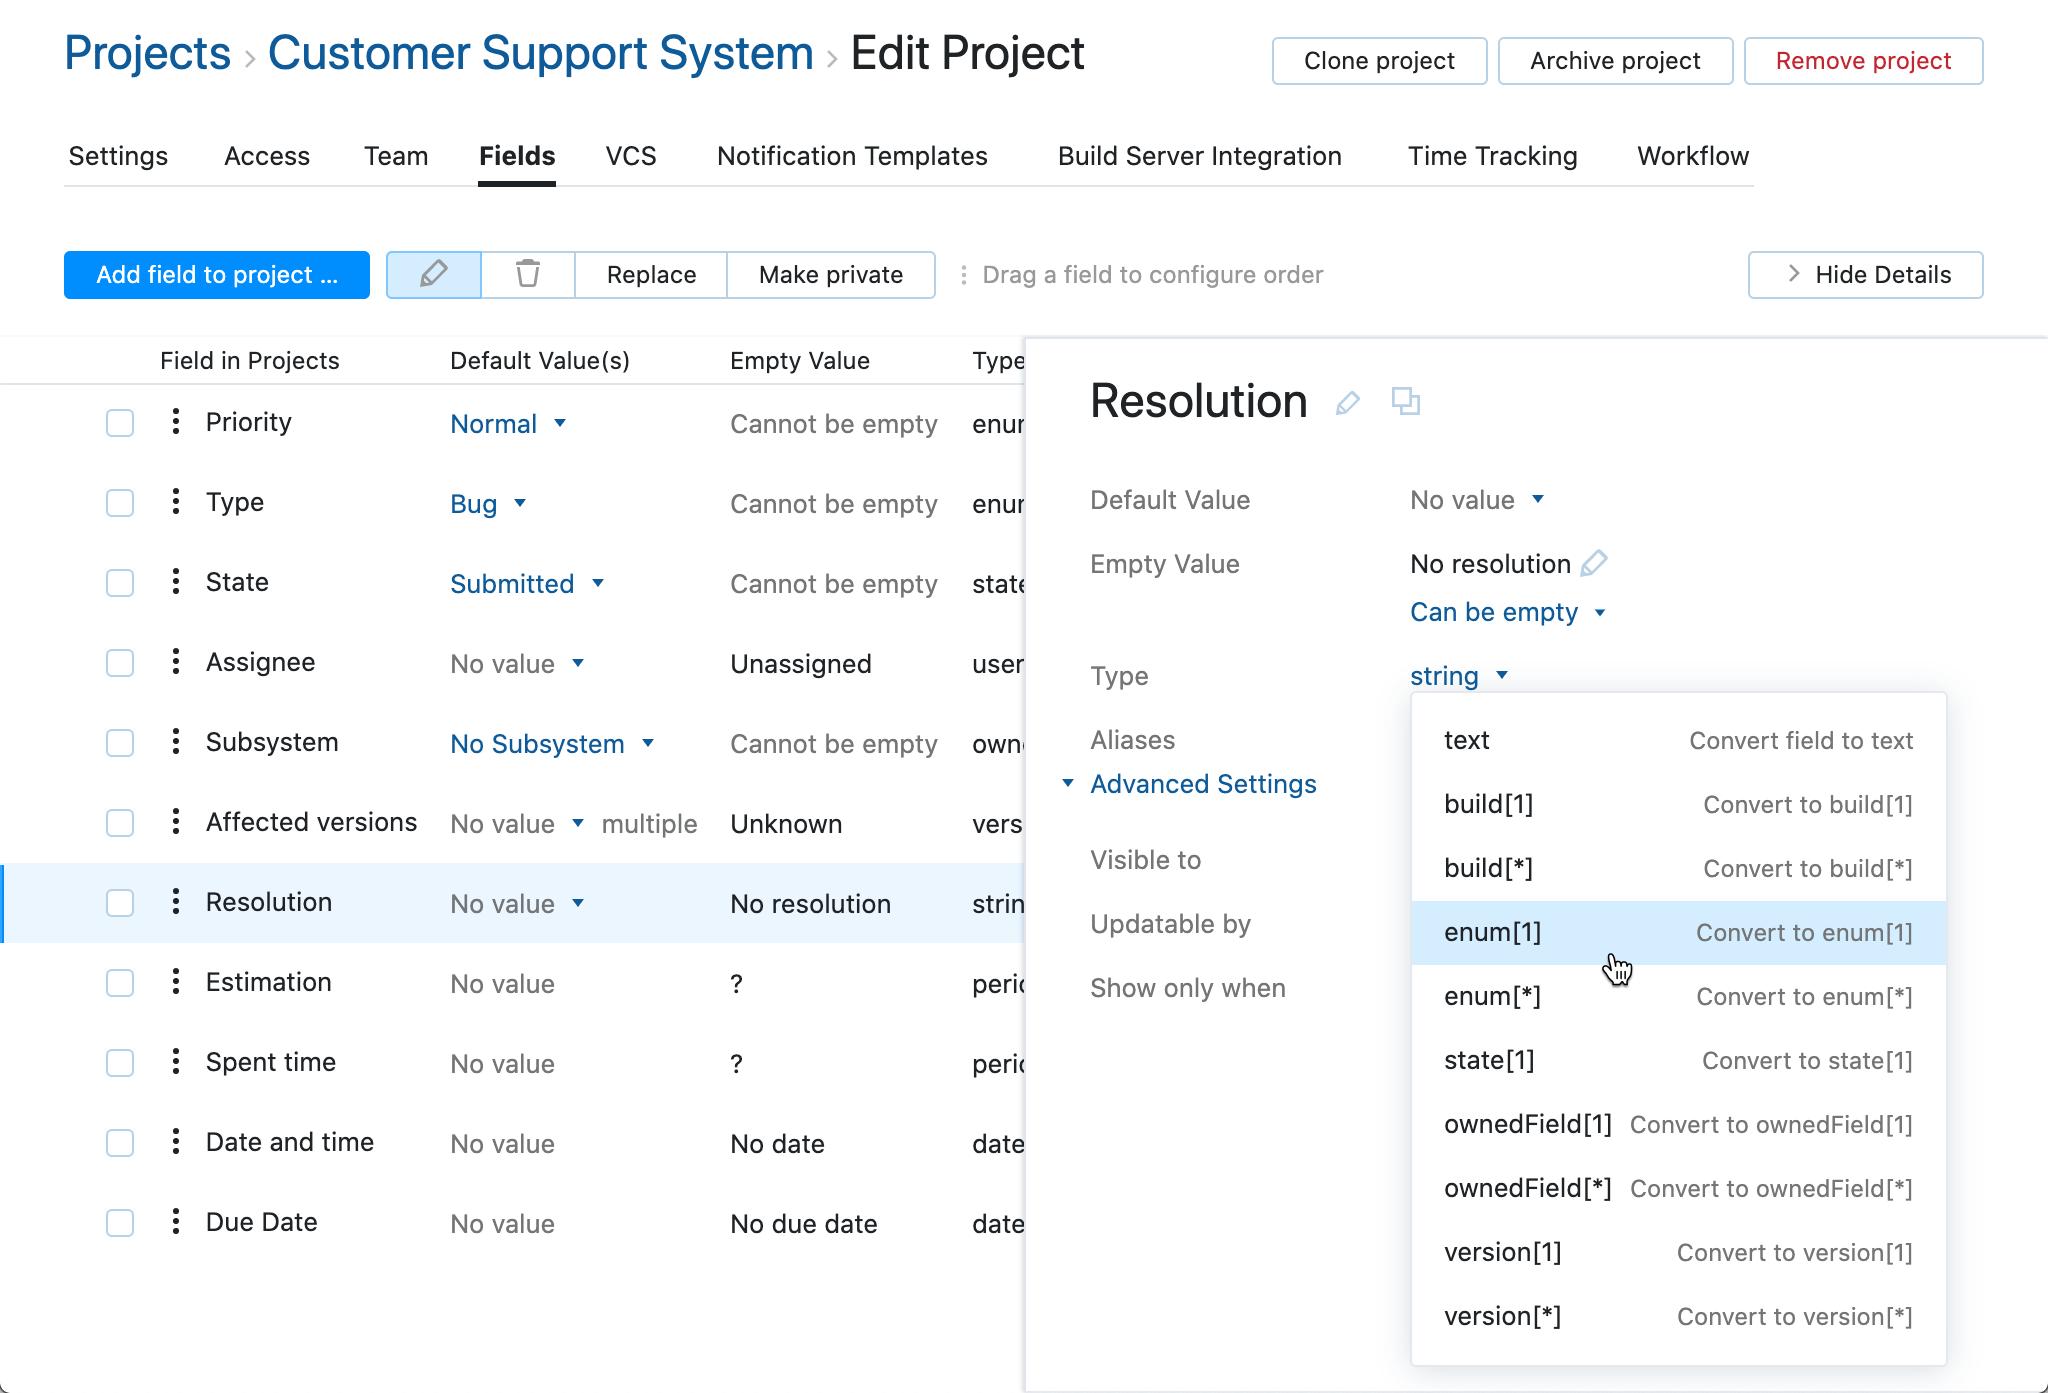Check the checkbox for the State field
Image resolution: width=2048 pixels, height=1393 pixels.
[119, 582]
